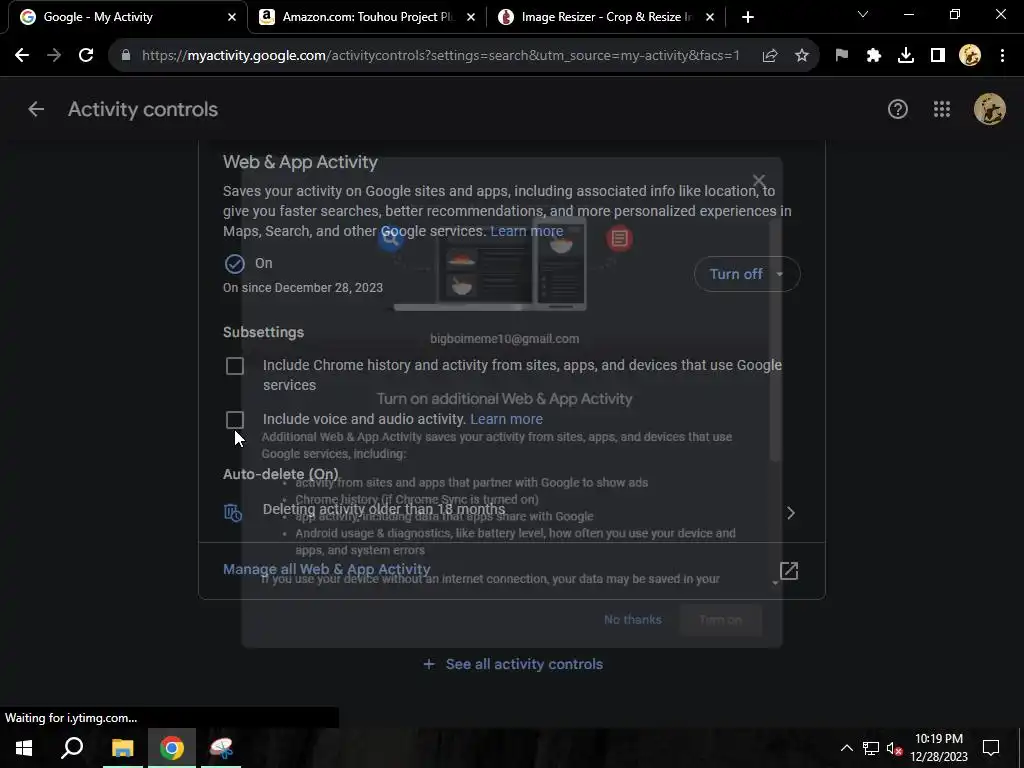Open the Google apps grid

(x=942, y=109)
